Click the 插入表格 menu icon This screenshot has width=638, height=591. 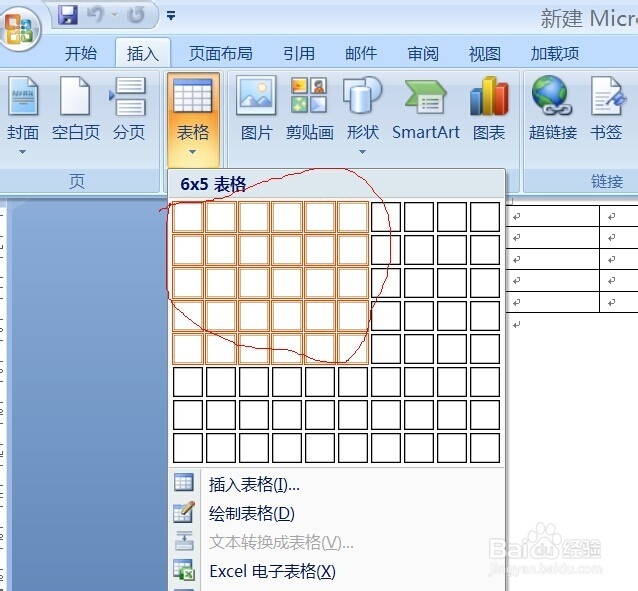click(184, 483)
